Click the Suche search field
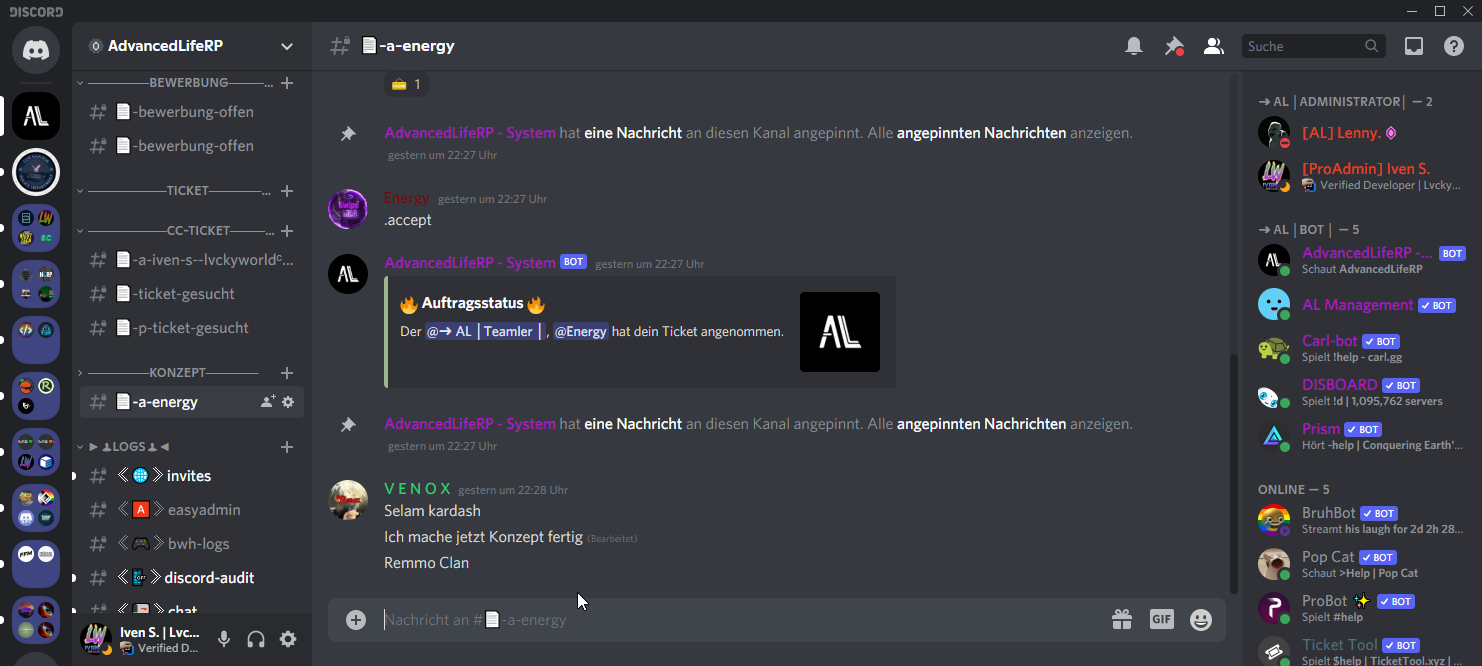The width and height of the screenshot is (1482, 666). click(1302, 46)
